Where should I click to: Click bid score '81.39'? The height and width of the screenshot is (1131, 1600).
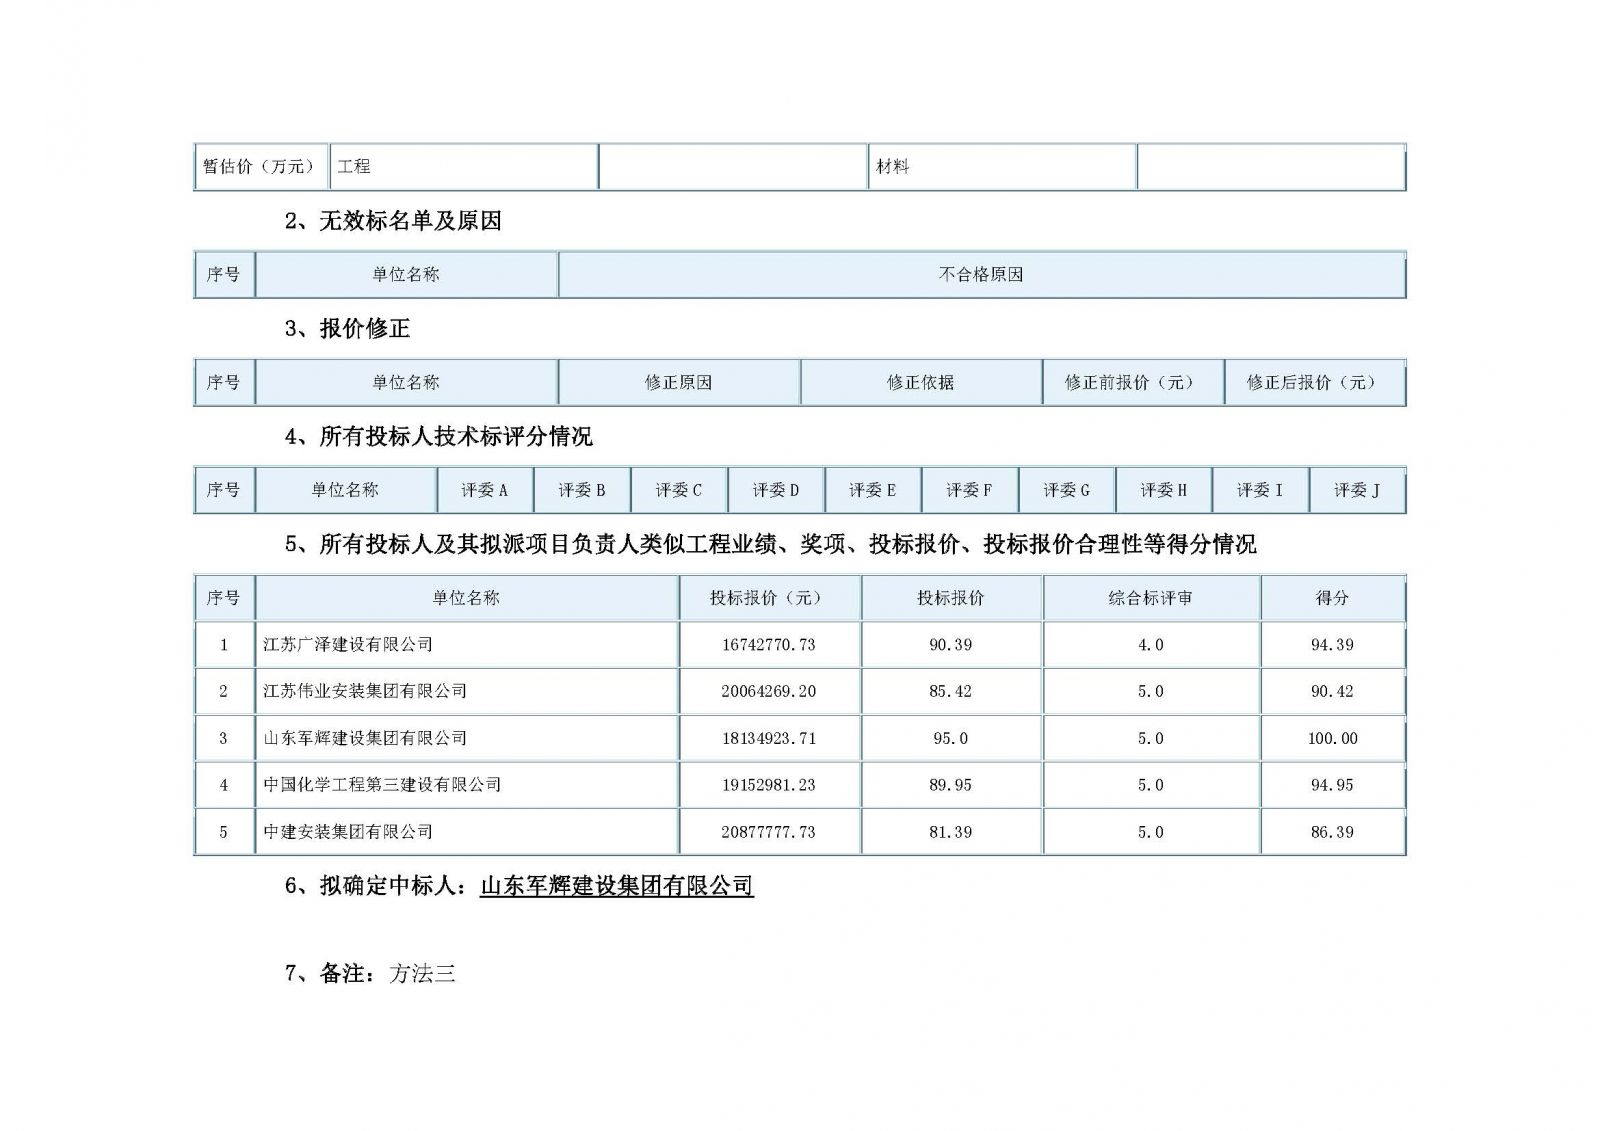pos(951,832)
